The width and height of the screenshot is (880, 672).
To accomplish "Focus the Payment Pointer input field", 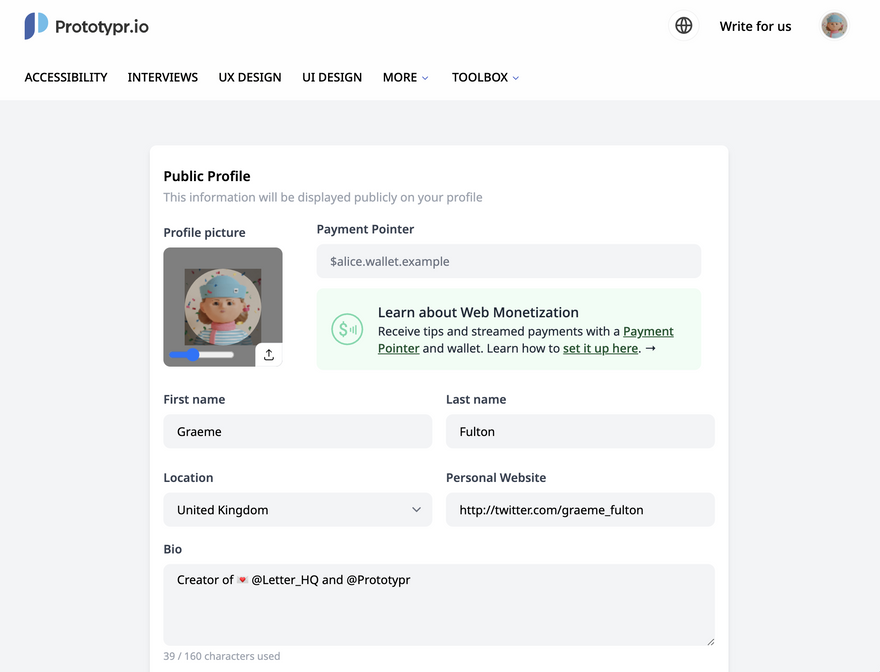I will coord(508,261).
